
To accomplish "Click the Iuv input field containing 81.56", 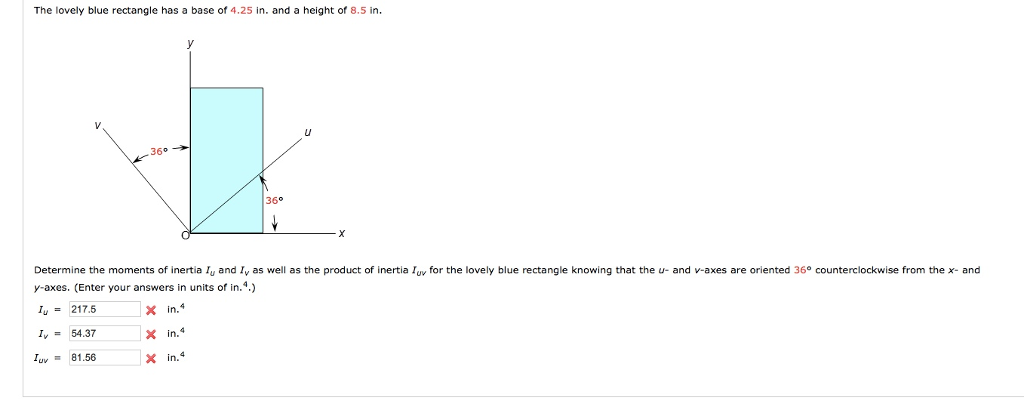I will 104,358.
